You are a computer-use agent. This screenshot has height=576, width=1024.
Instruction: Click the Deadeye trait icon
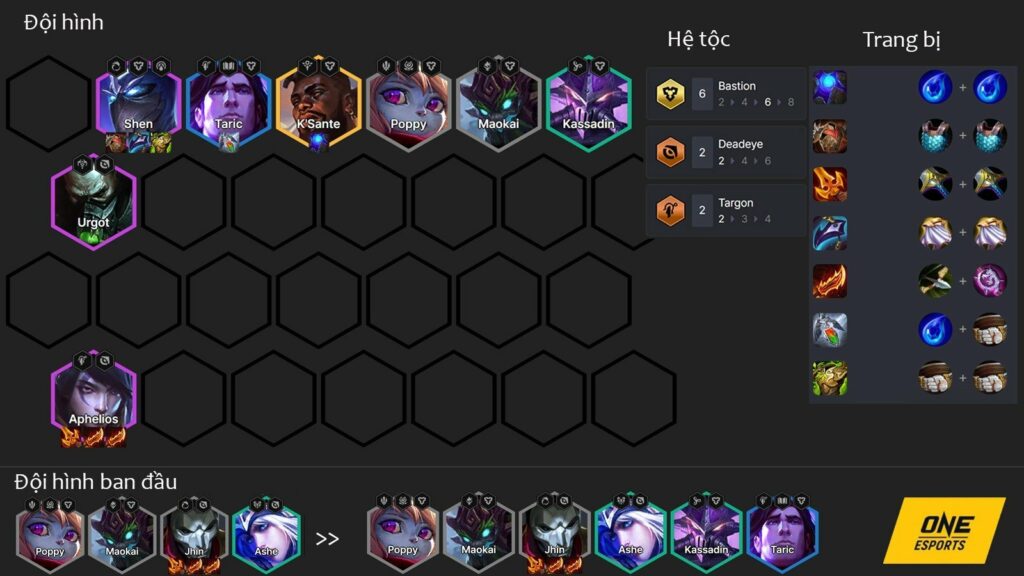click(x=670, y=152)
